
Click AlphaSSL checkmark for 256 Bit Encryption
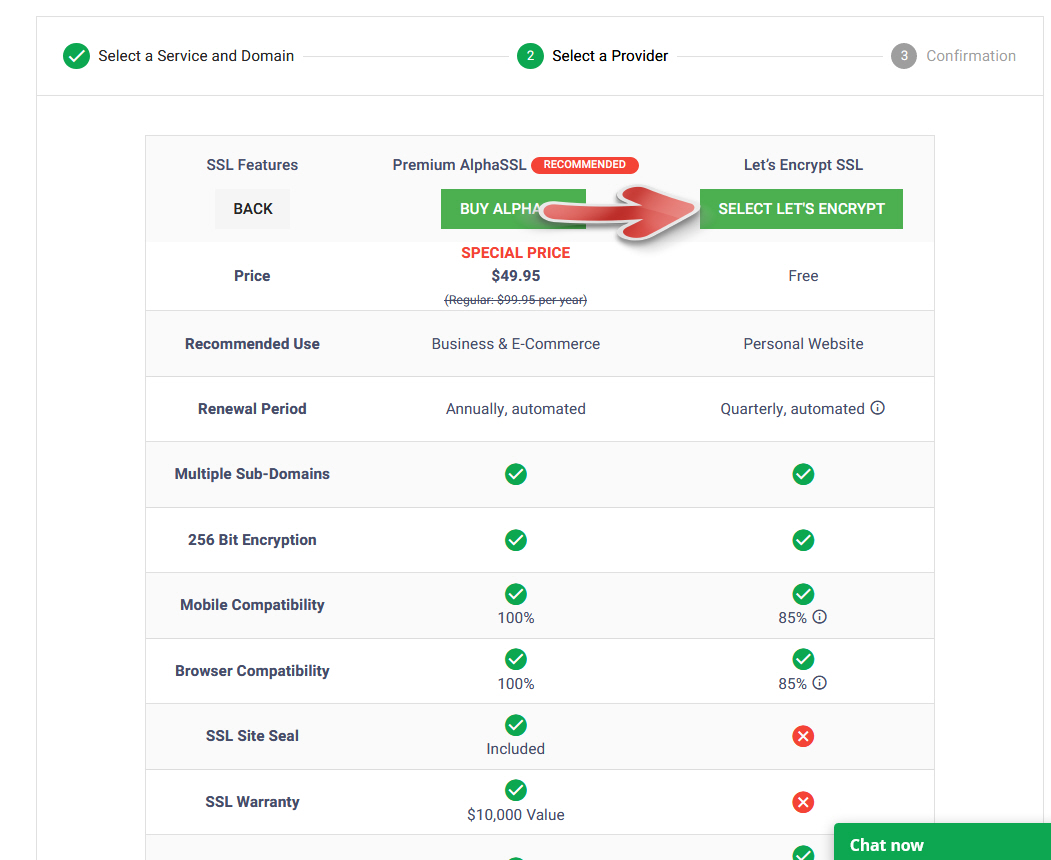pyautogui.click(x=515, y=540)
